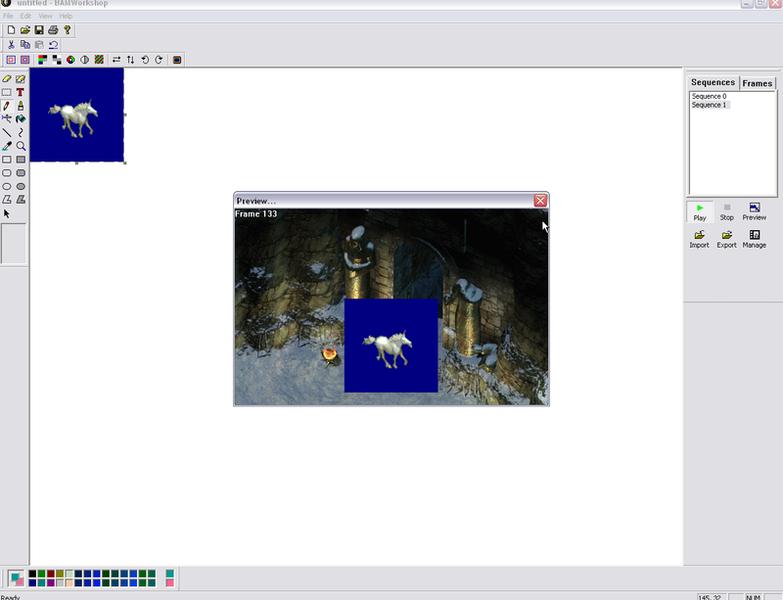
Task: Save using the floppy disk icon
Action: pyautogui.click(x=39, y=30)
